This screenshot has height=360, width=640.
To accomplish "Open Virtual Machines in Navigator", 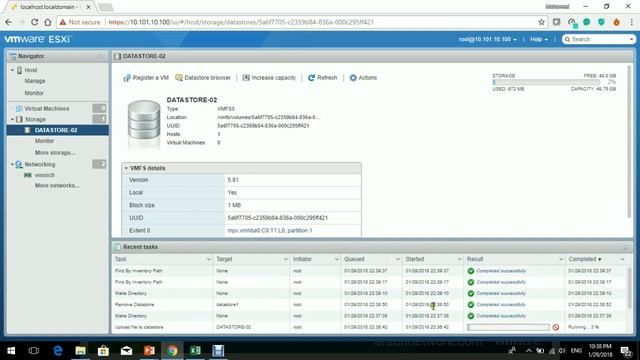I will coord(47,109).
